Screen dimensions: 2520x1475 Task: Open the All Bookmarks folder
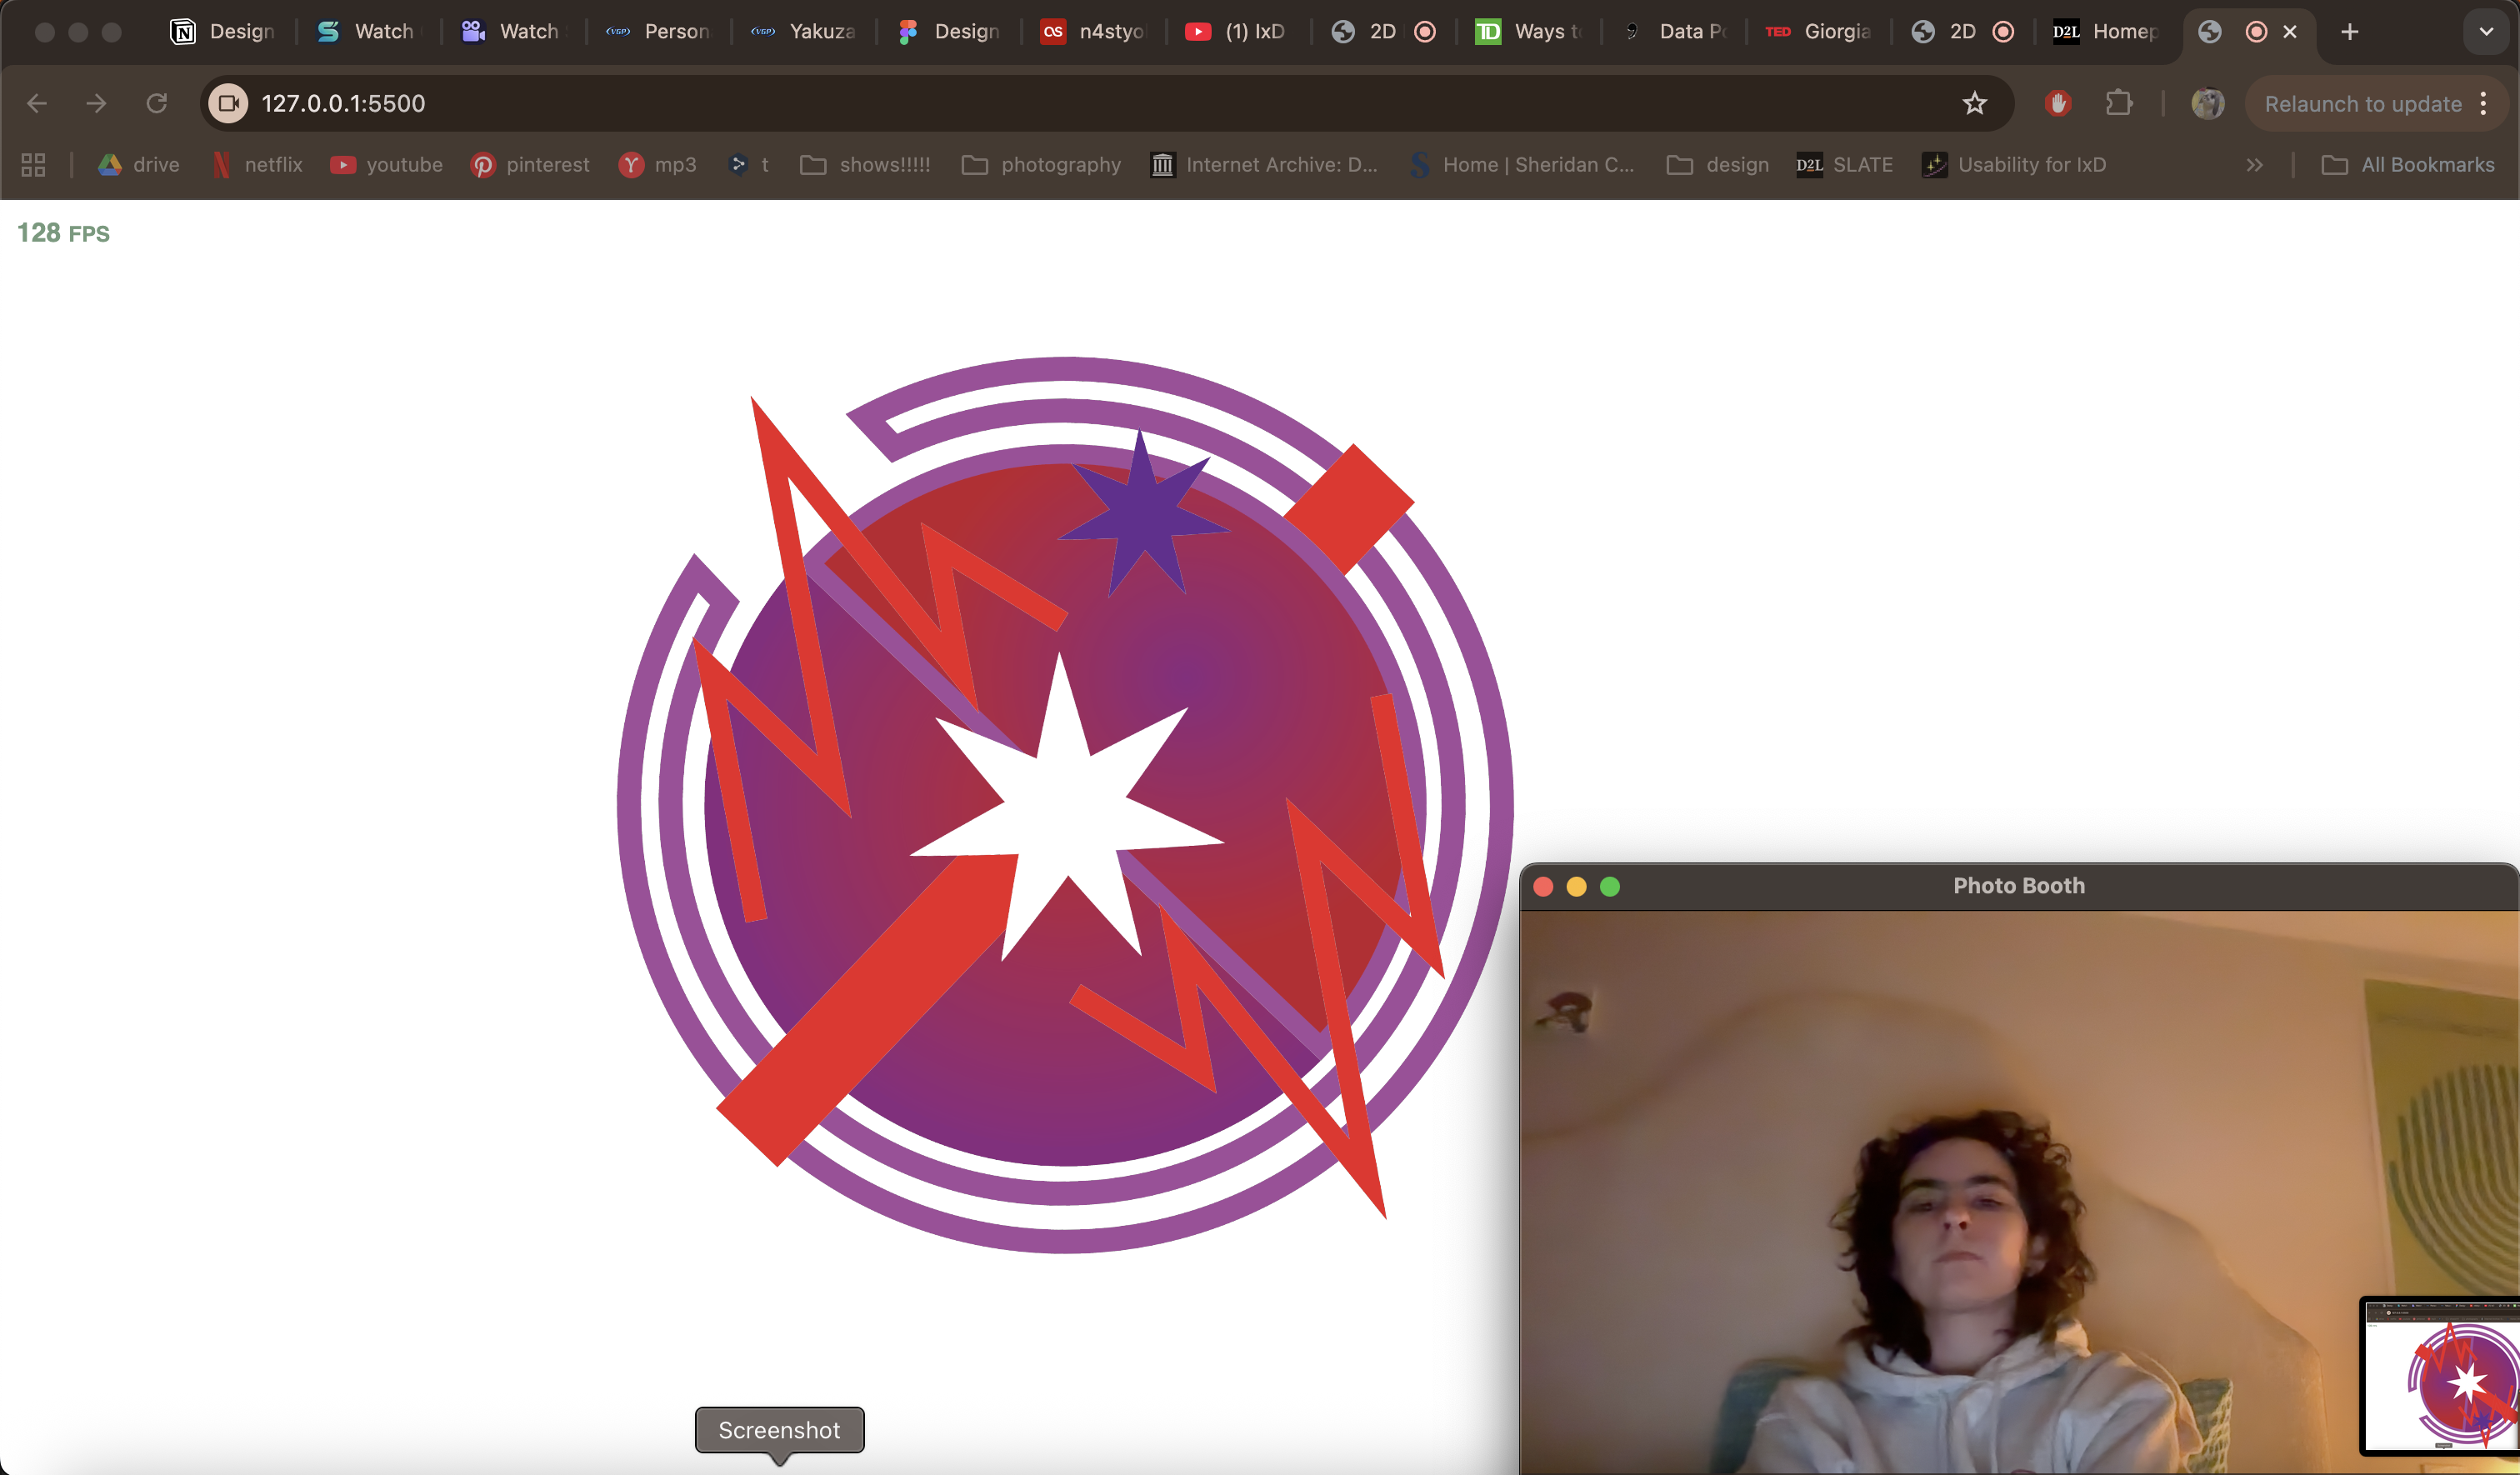tap(2408, 165)
